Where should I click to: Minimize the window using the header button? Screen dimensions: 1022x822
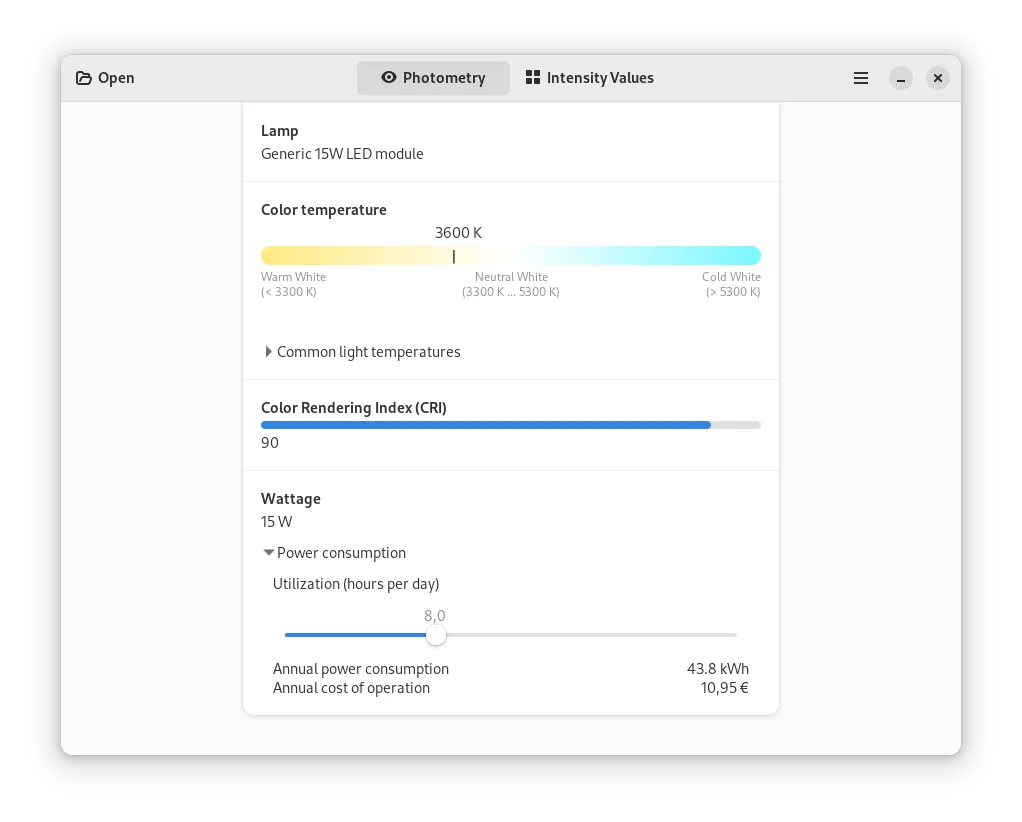click(901, 78)
